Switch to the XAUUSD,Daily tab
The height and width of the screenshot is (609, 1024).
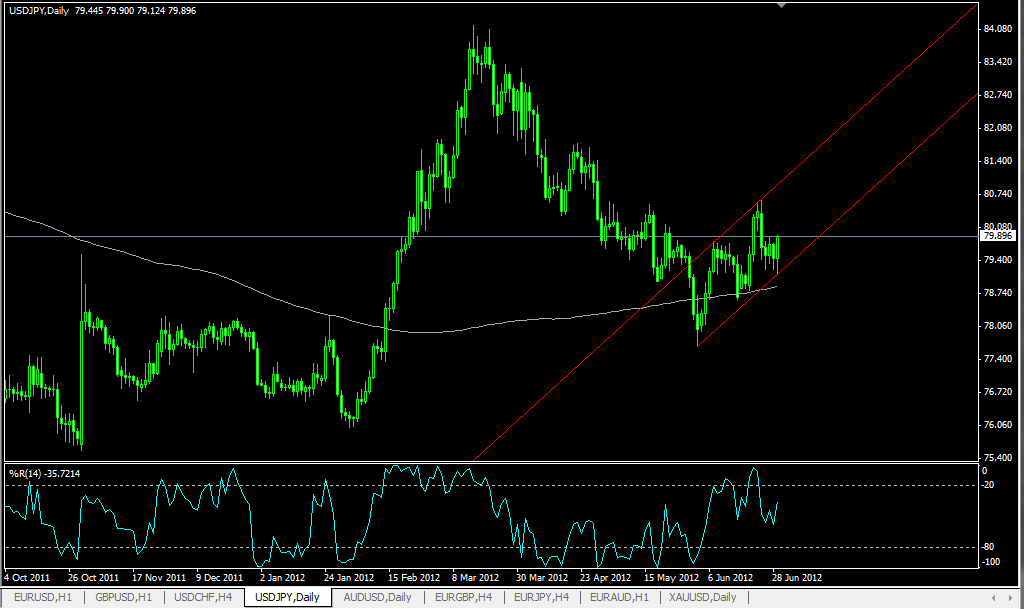(x=703, y=597)
